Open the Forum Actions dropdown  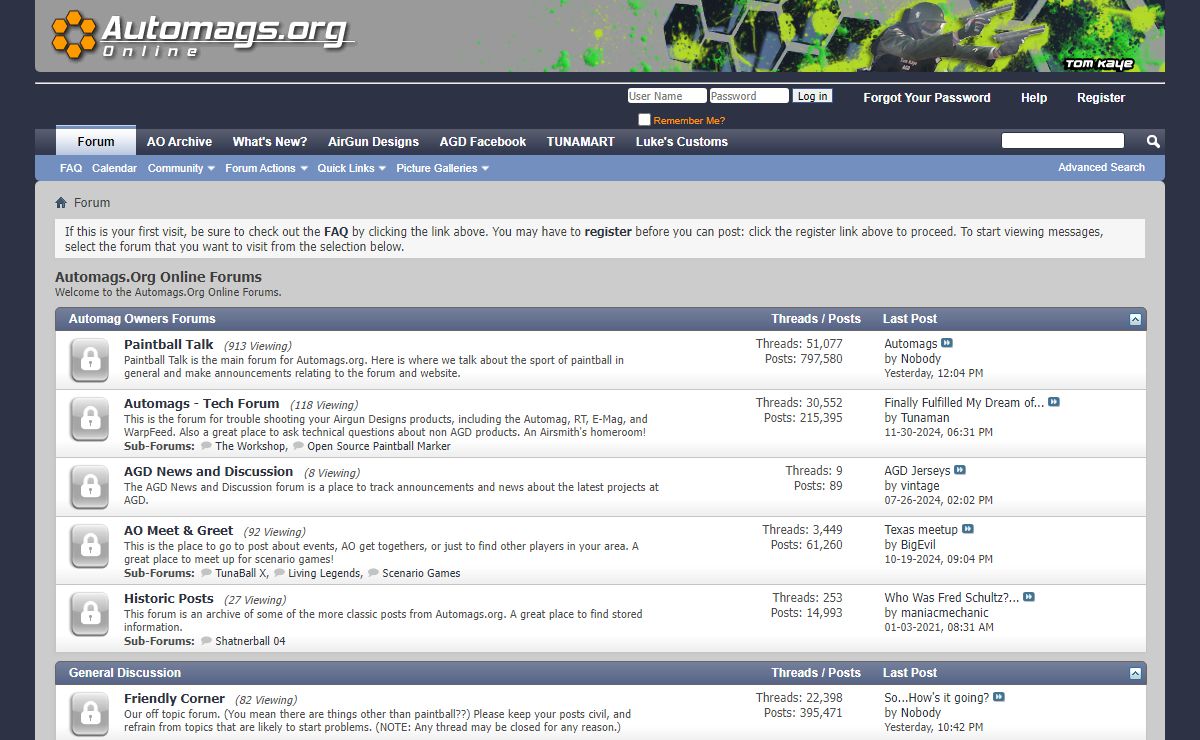(x=266, y=168)
